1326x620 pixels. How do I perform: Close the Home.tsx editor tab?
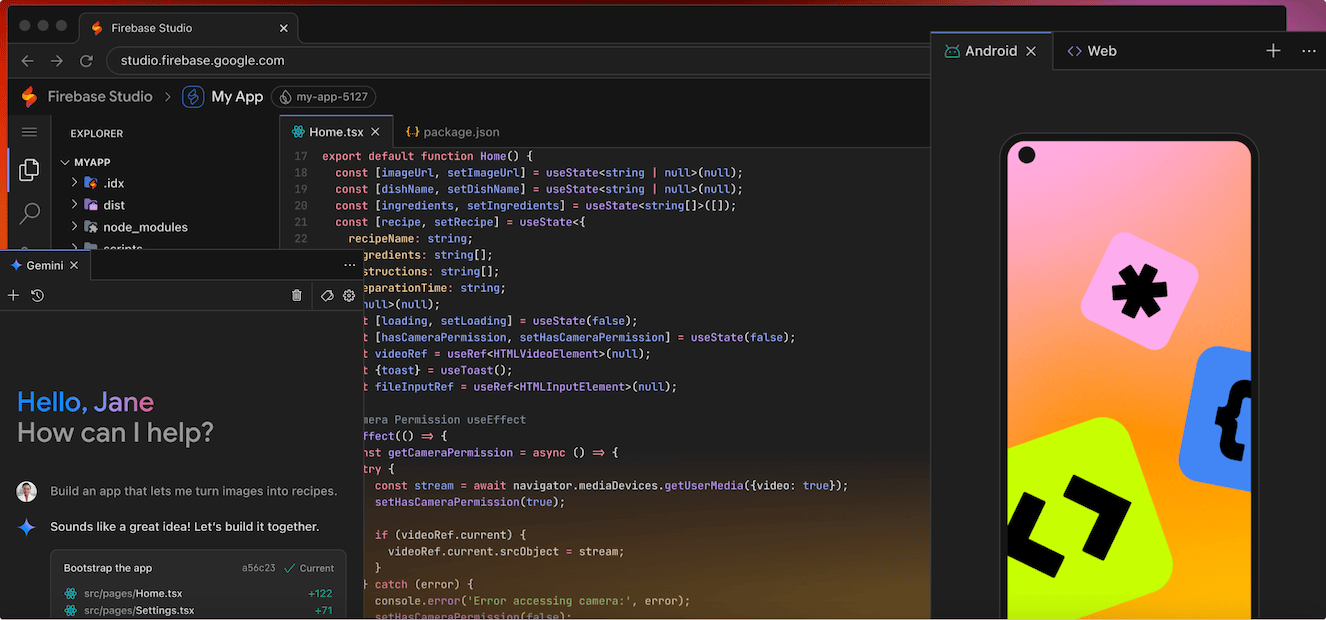375,131
